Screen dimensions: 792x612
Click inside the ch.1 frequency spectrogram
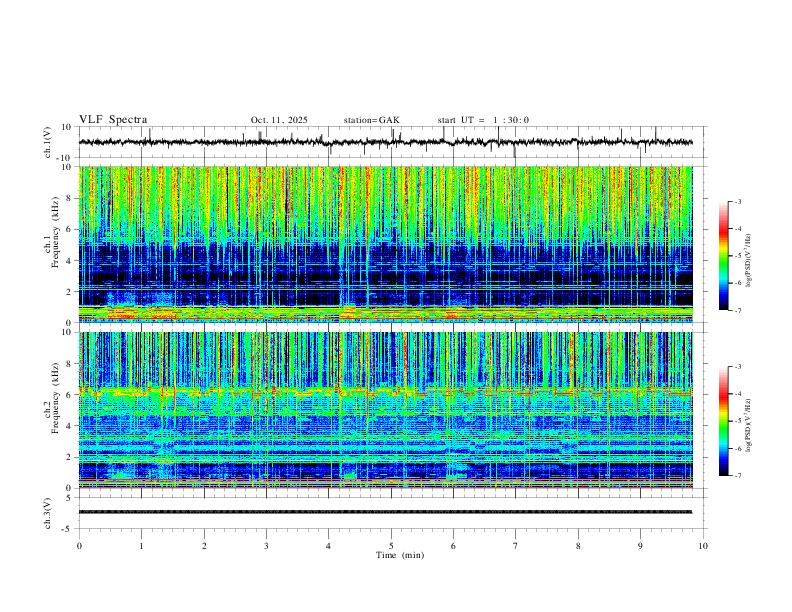pos(386,244)
